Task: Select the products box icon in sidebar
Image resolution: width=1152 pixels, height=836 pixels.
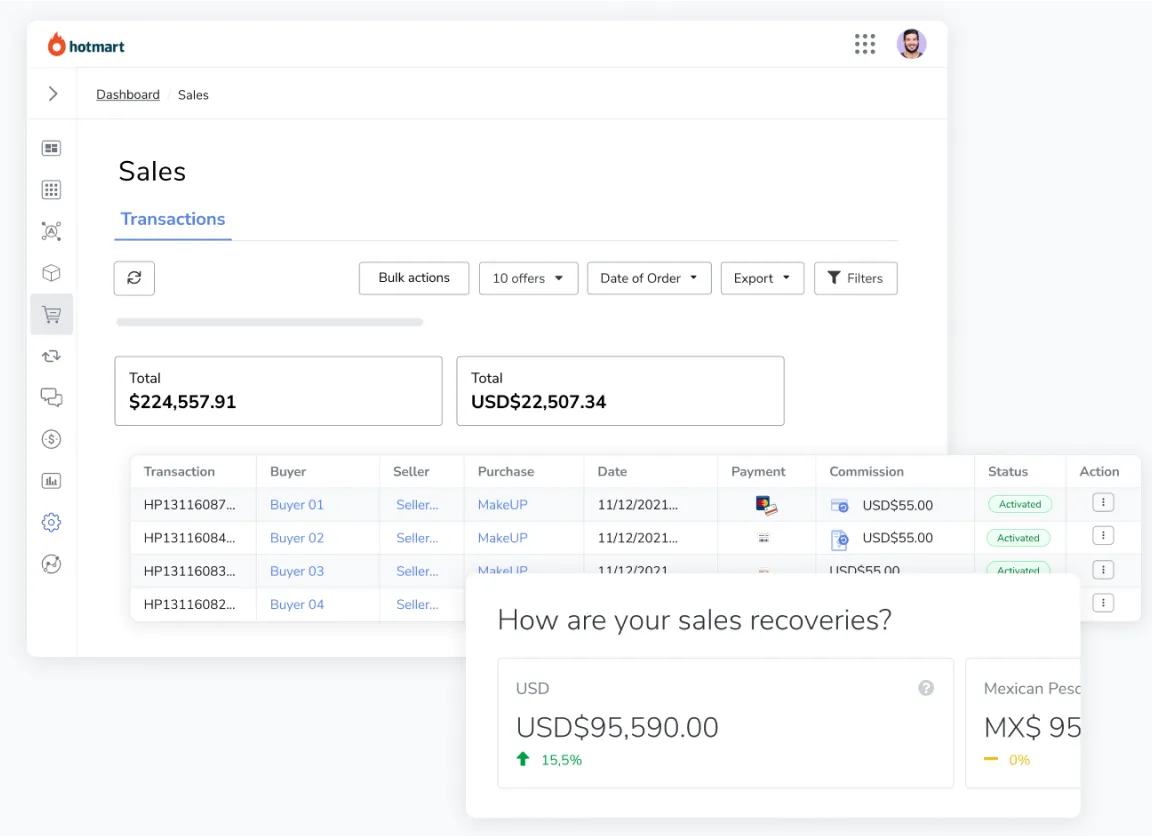Action: (x=51, y=272)
